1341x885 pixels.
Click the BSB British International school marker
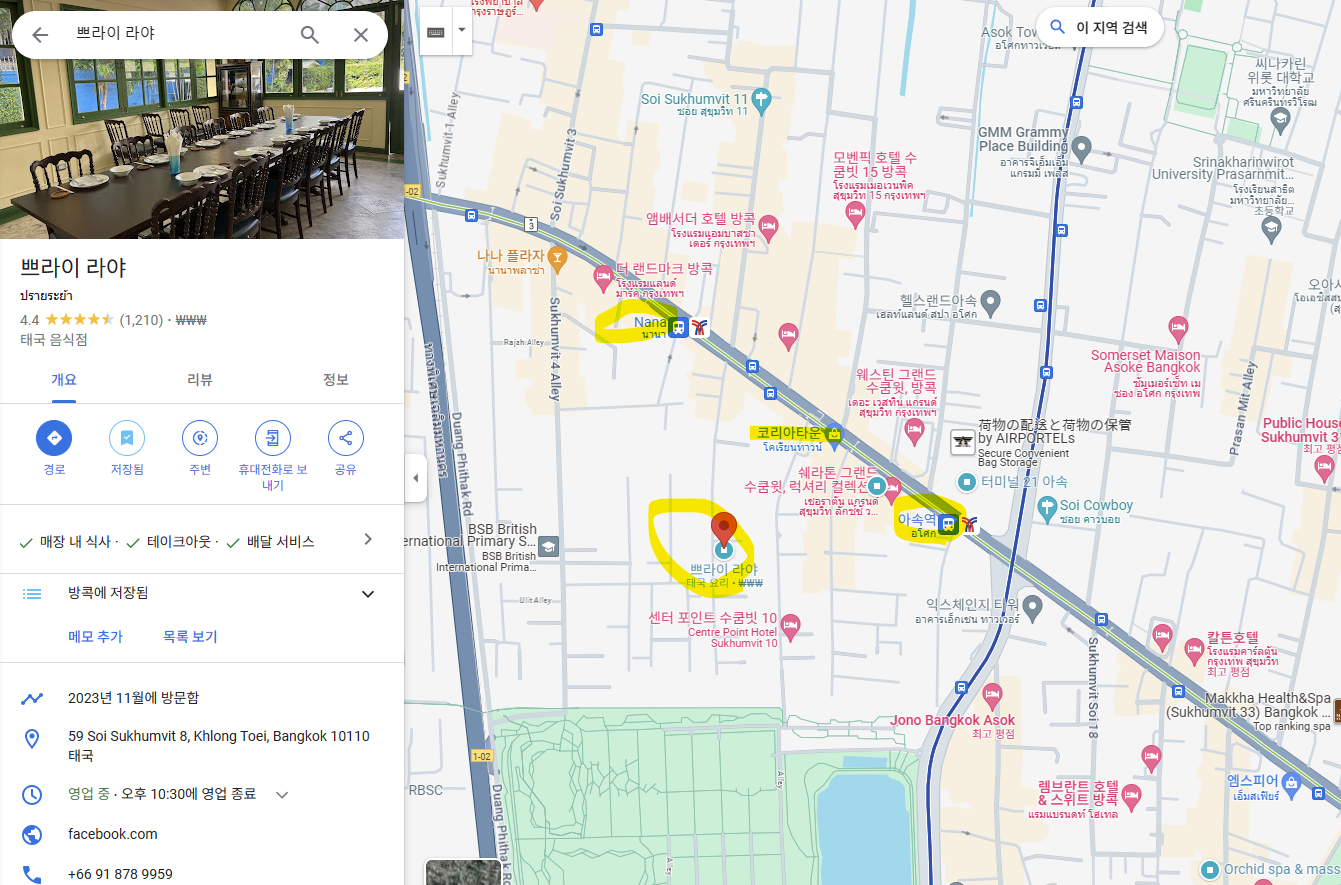click(x=549, y=547)
